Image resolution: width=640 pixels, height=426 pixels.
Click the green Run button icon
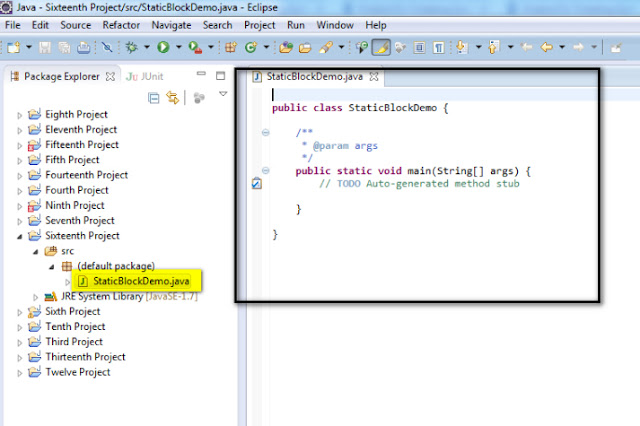click(x=163, y=47)
